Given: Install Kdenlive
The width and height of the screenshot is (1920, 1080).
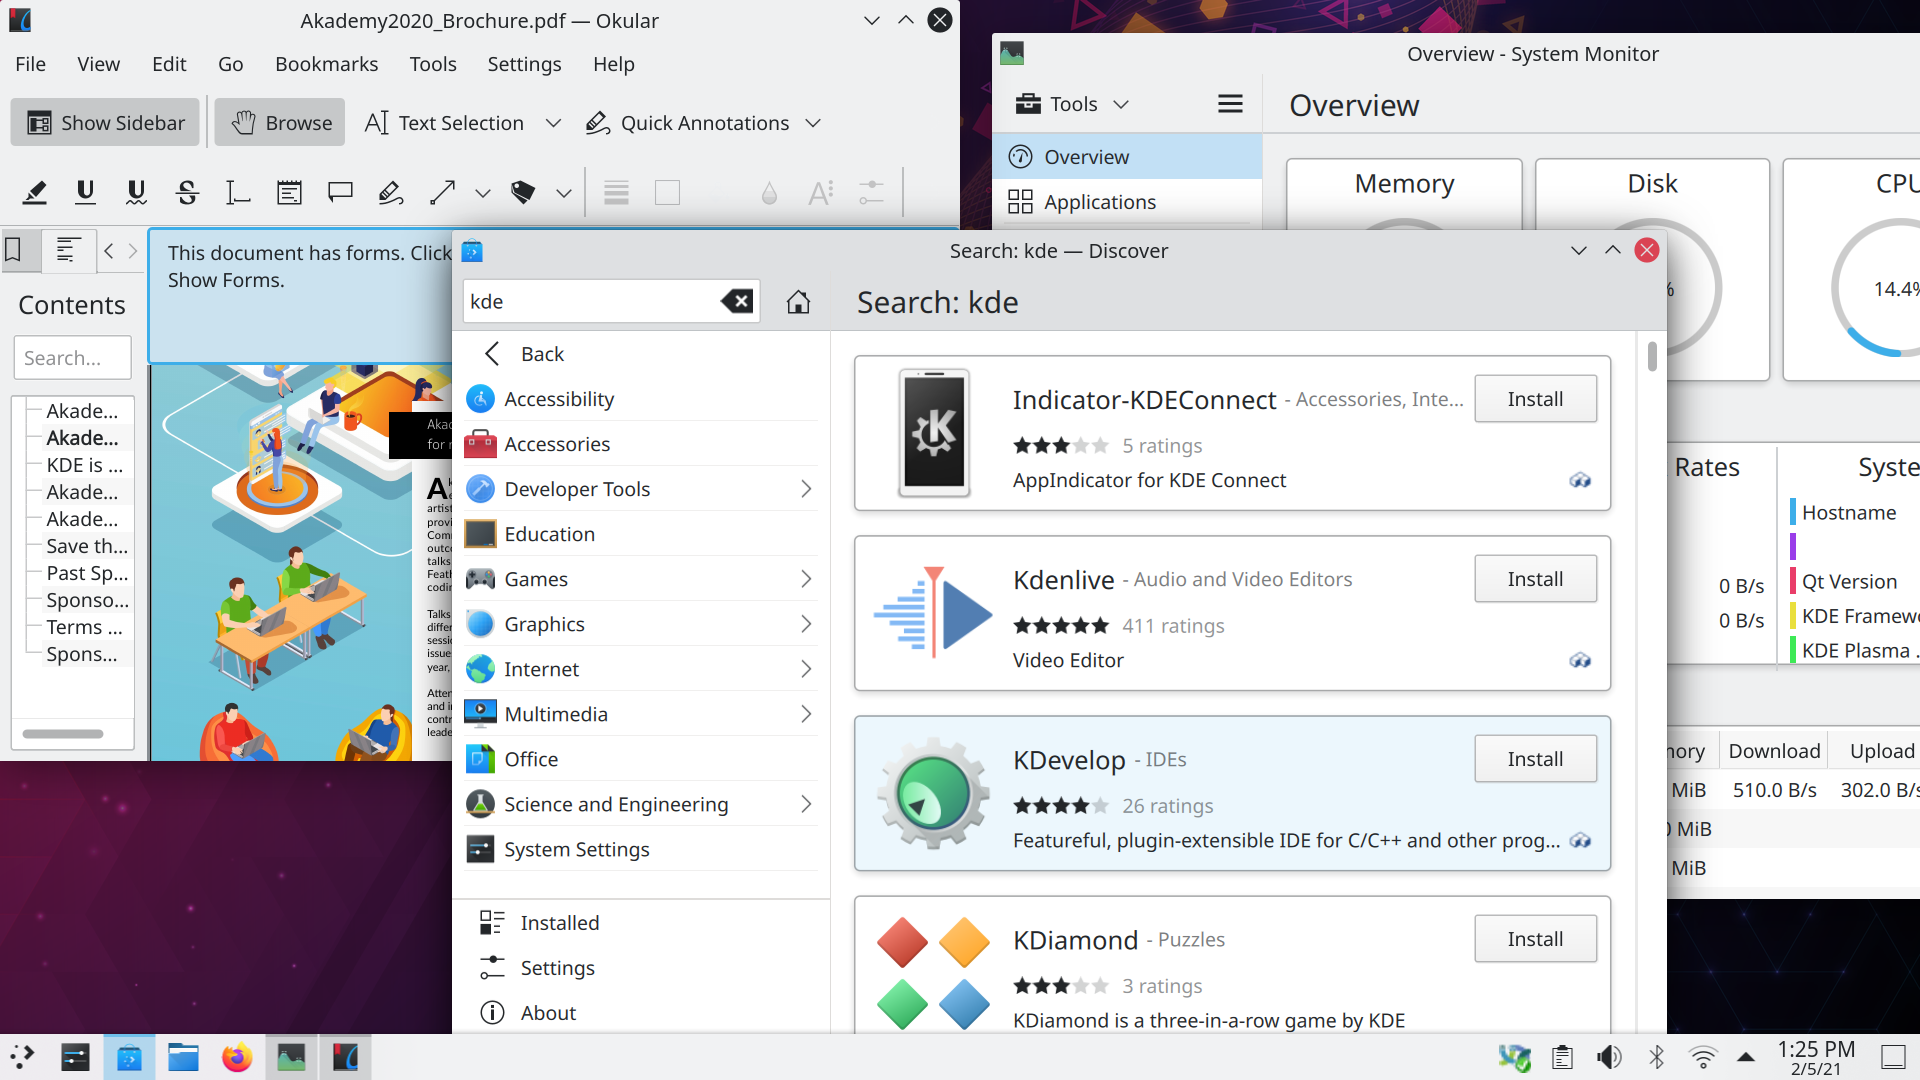Looking at the screenshot, I should (x=1535, y=579).
